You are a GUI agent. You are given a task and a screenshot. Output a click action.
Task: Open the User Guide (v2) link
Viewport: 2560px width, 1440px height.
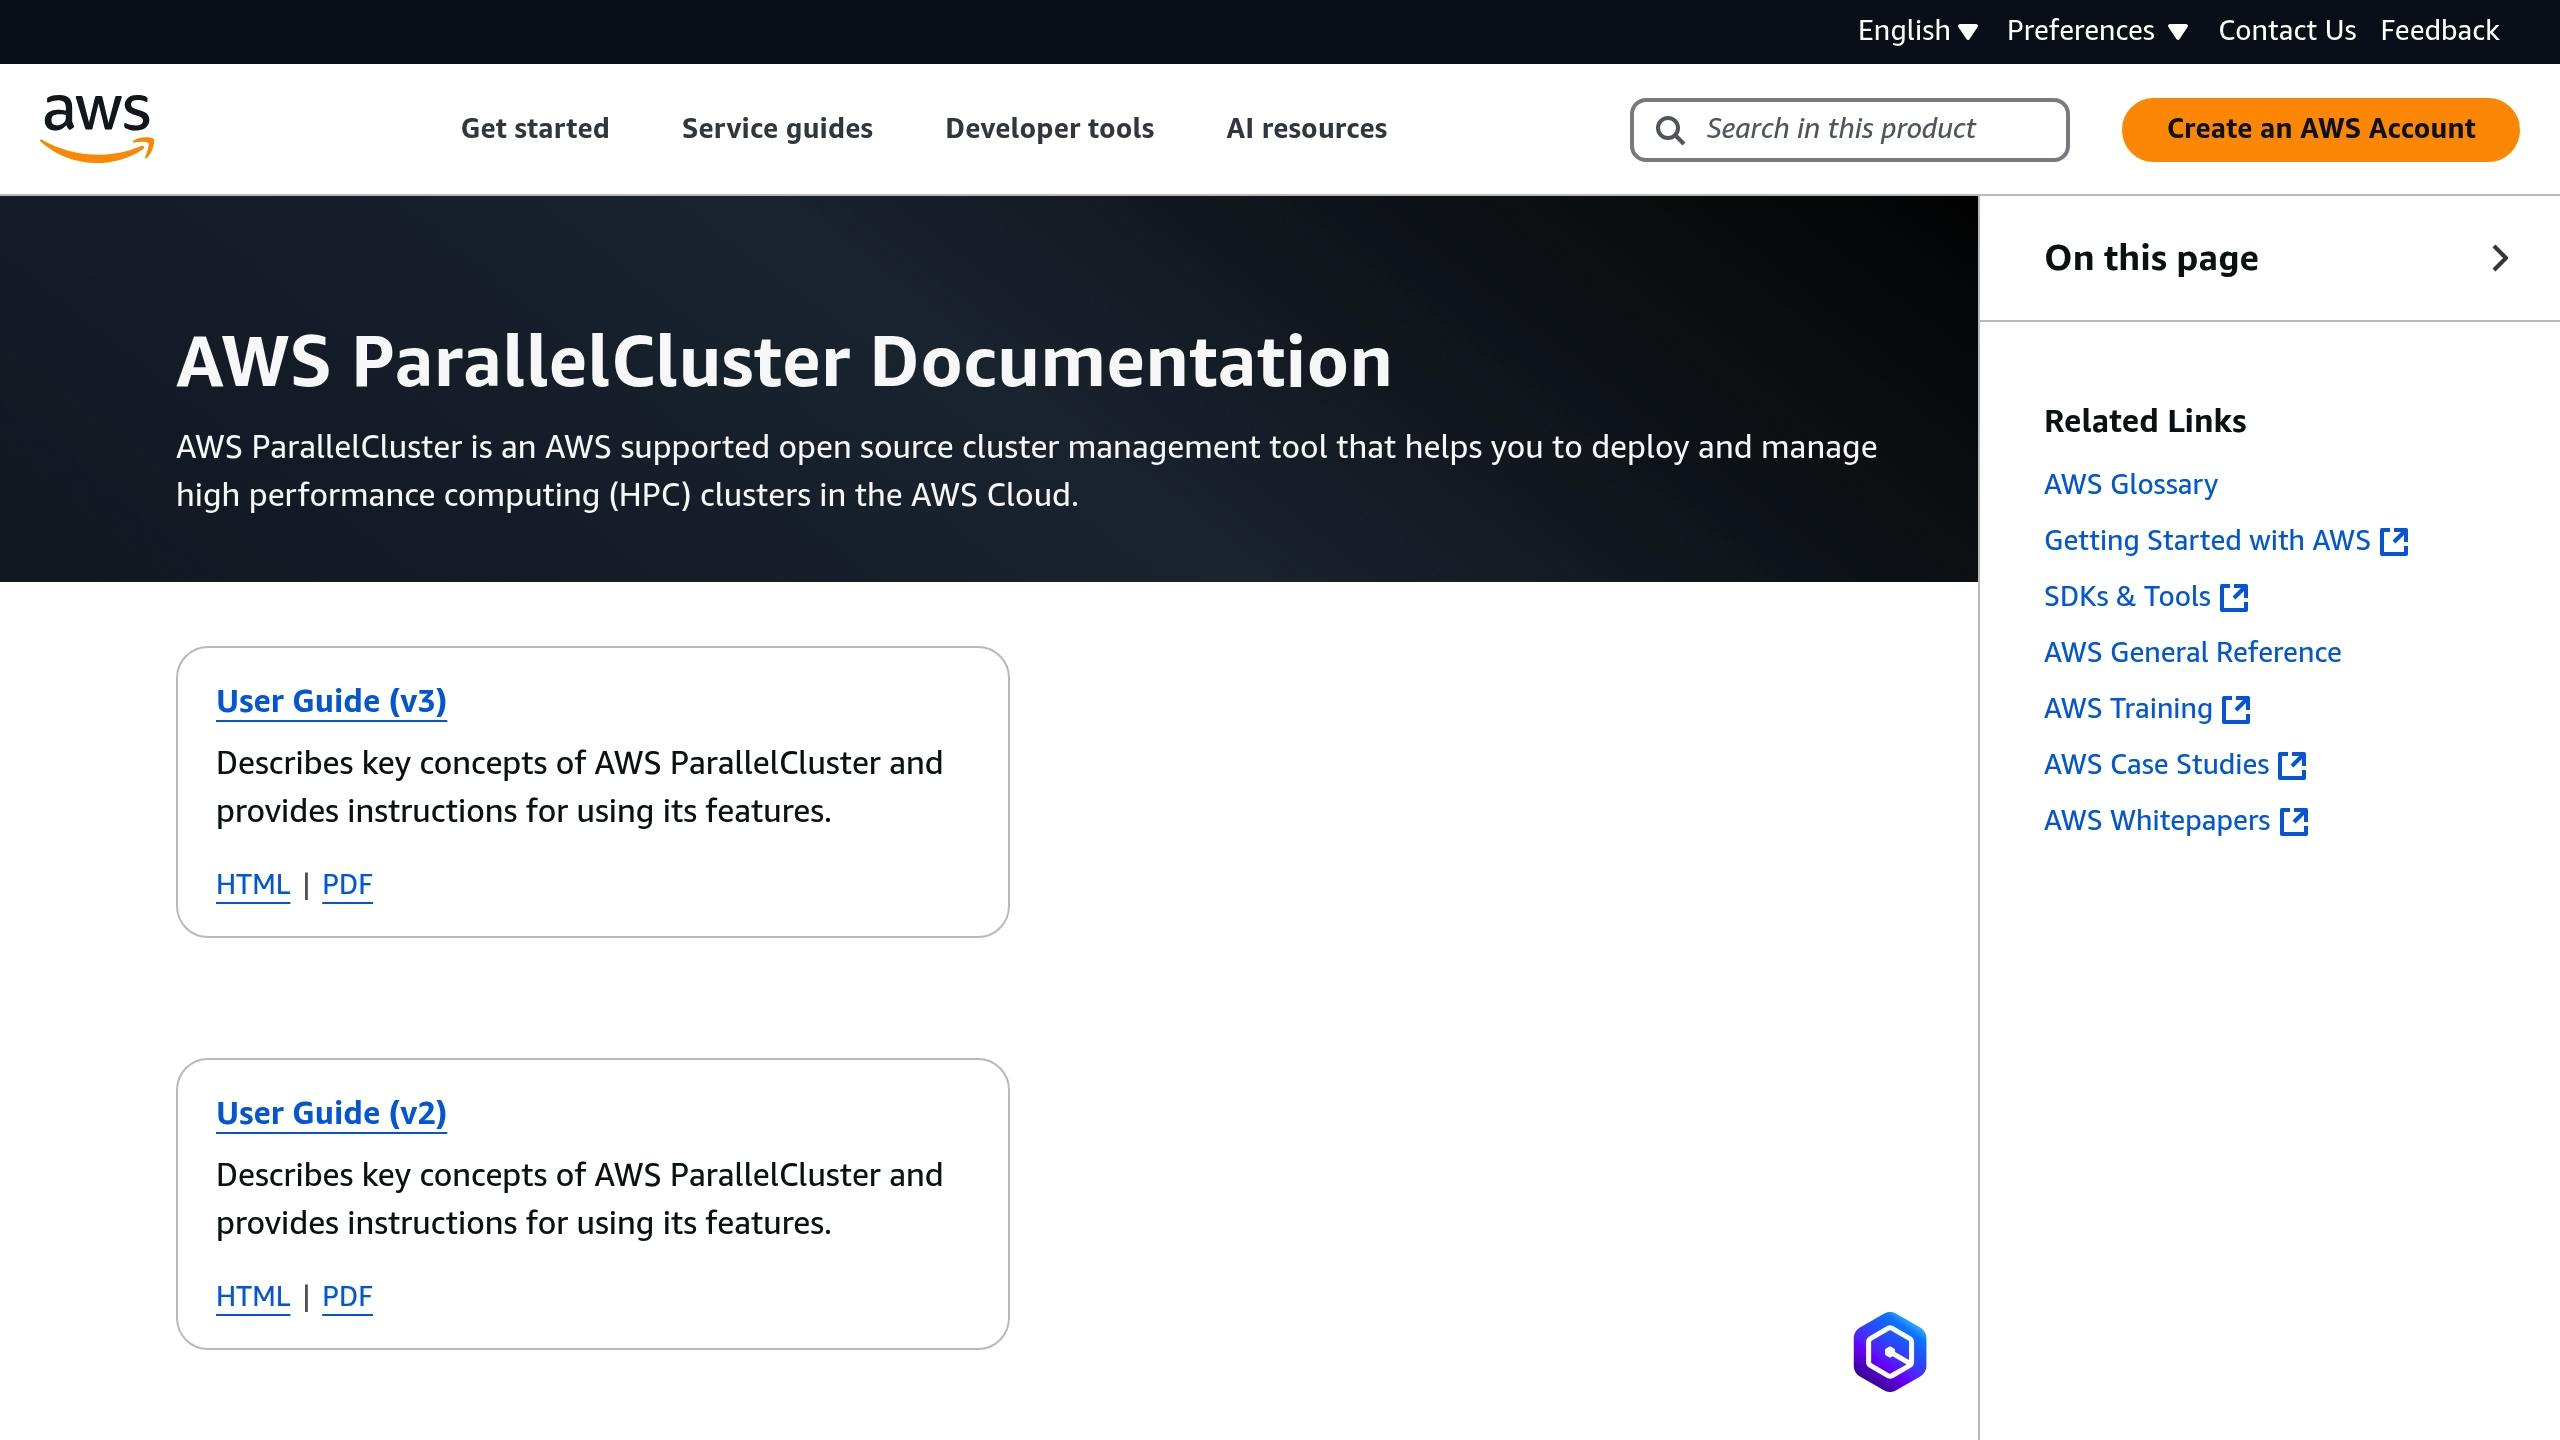click(331, 1113)
